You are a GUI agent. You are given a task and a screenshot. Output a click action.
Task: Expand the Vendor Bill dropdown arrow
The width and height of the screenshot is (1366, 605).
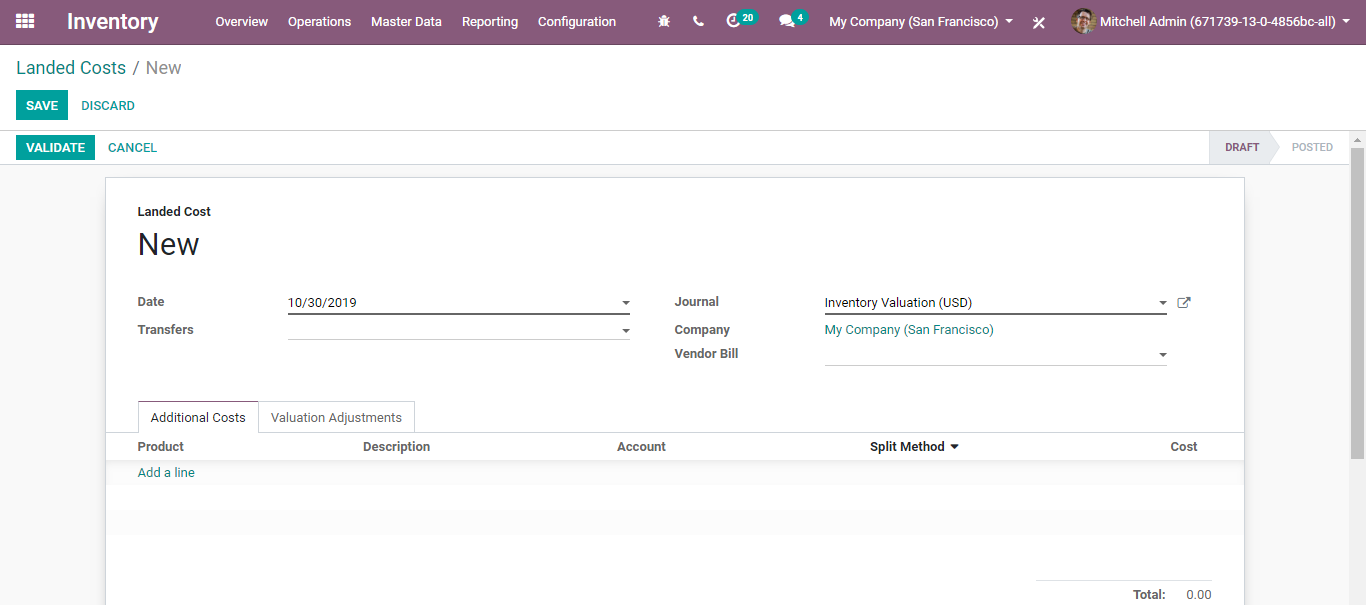point(1163,355)
